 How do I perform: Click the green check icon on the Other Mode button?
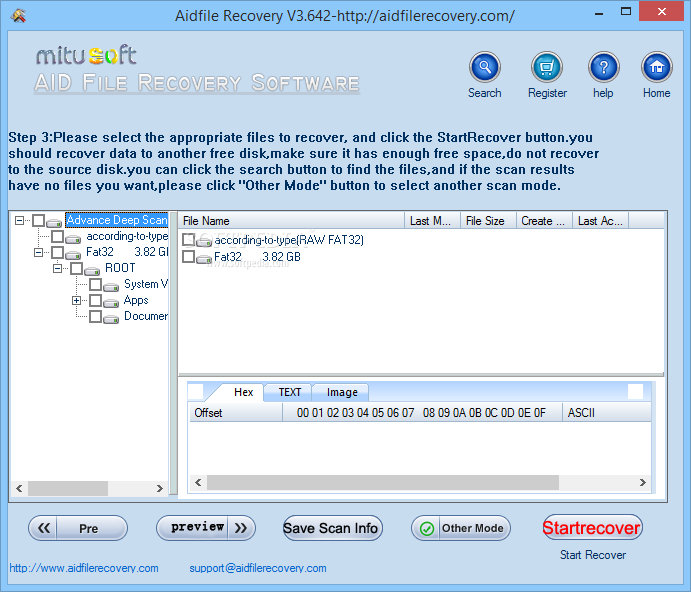click(x=427, y=529)
